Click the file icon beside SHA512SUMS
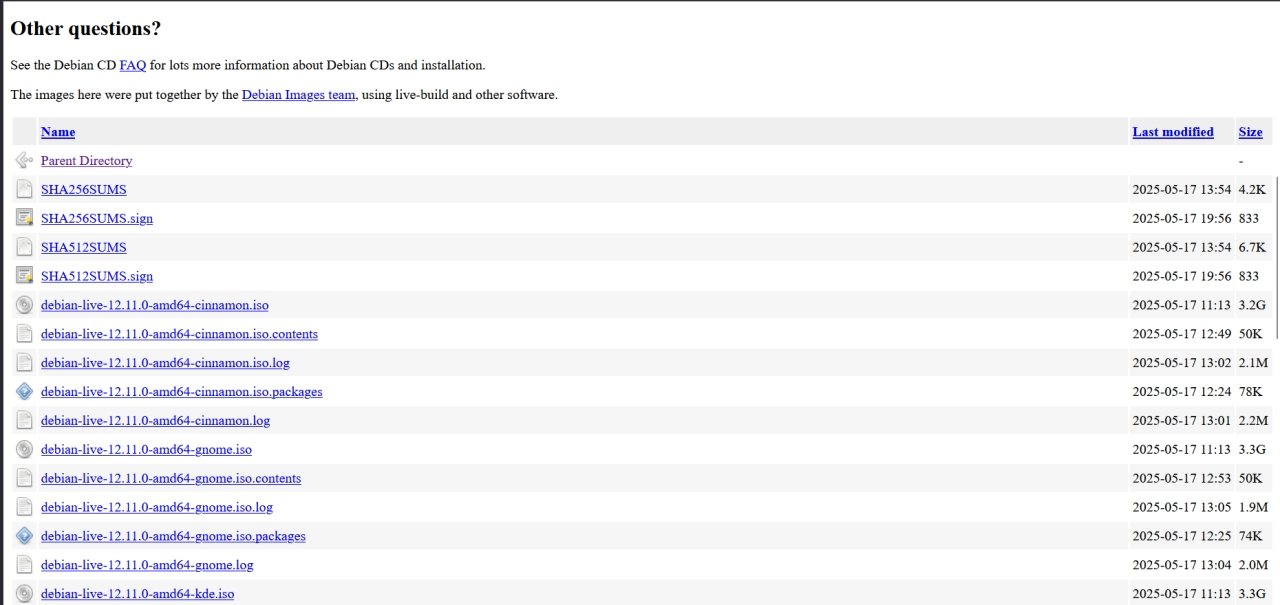 click(24, 247)
